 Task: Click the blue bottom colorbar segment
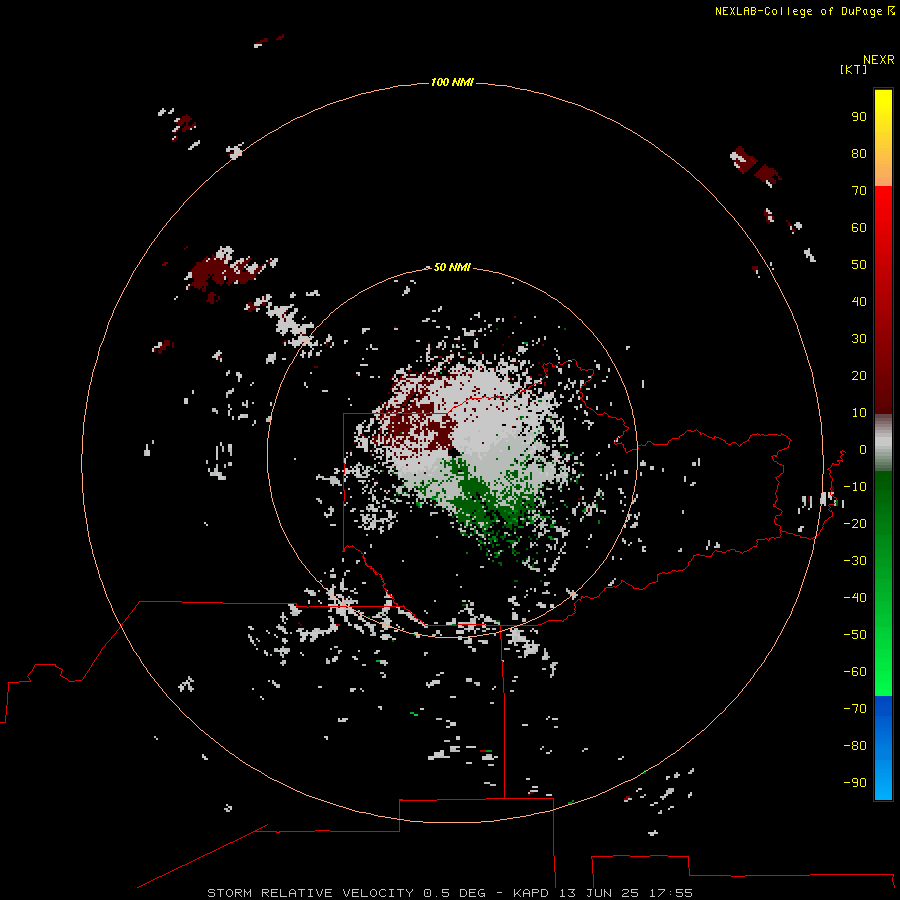(883, 748)
